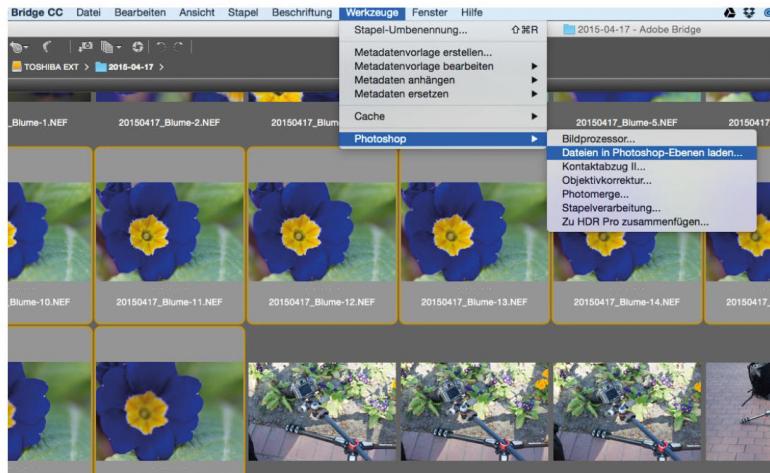Click the Dropbox menu bar icon
Viewport: 770px width, 473px height.
[x=749, y=13]
